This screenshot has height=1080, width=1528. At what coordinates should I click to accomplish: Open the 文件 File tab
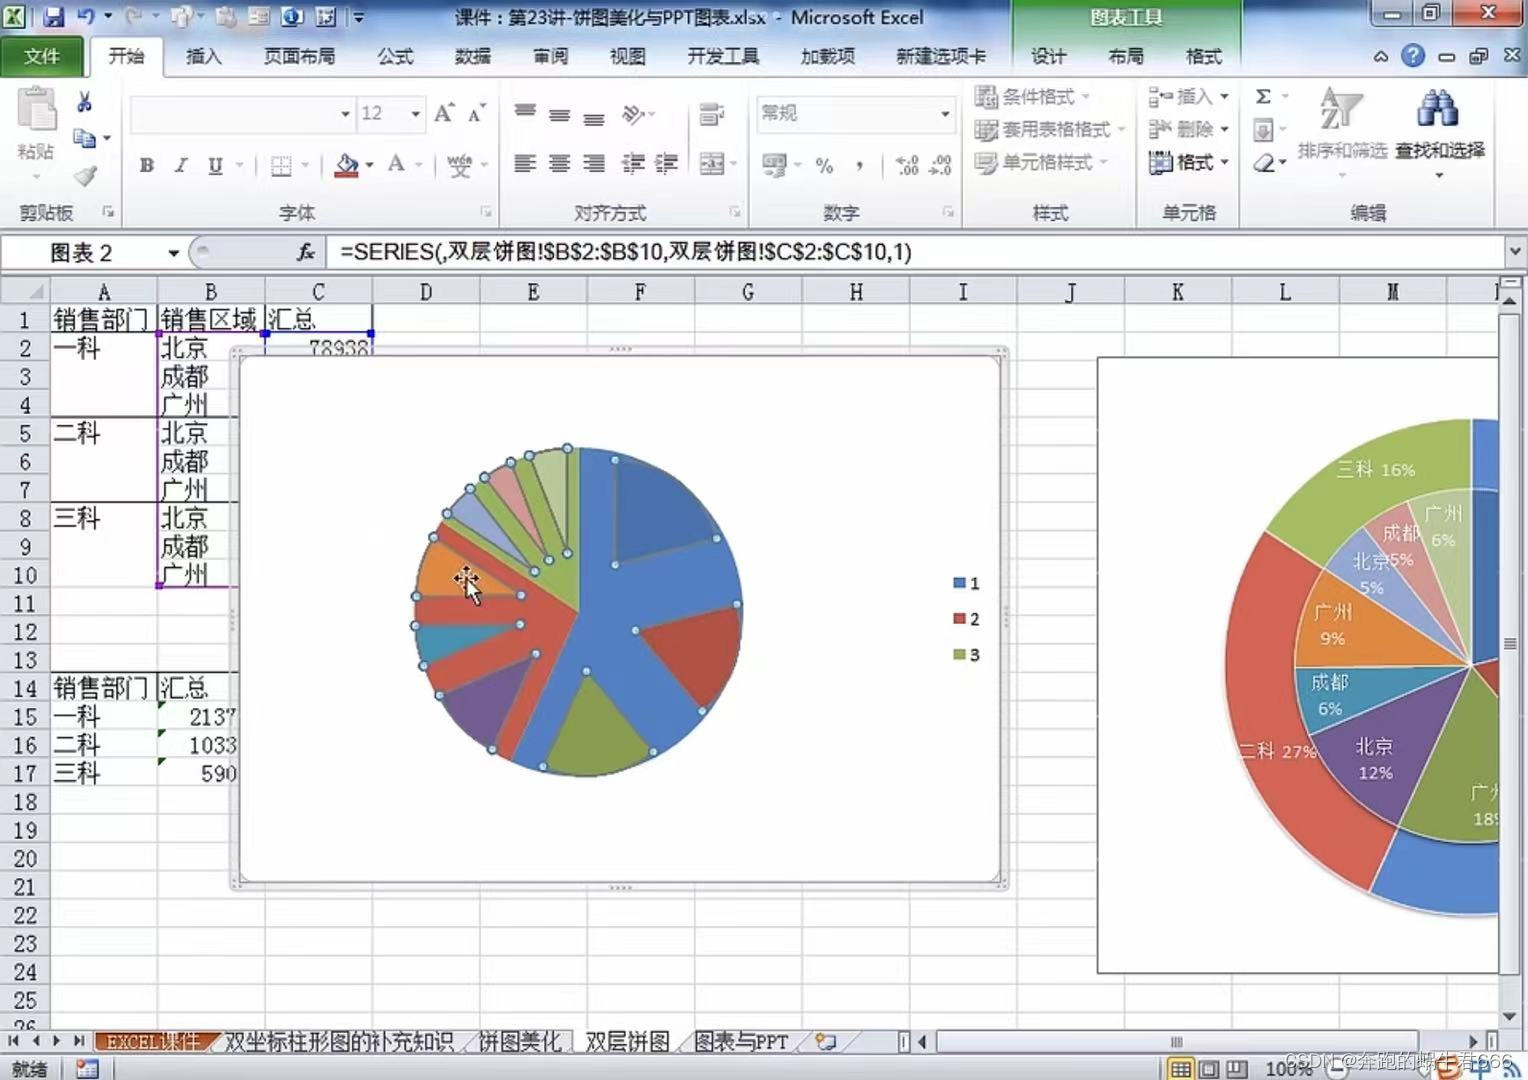pyautogui.click(x=42, y=56)
